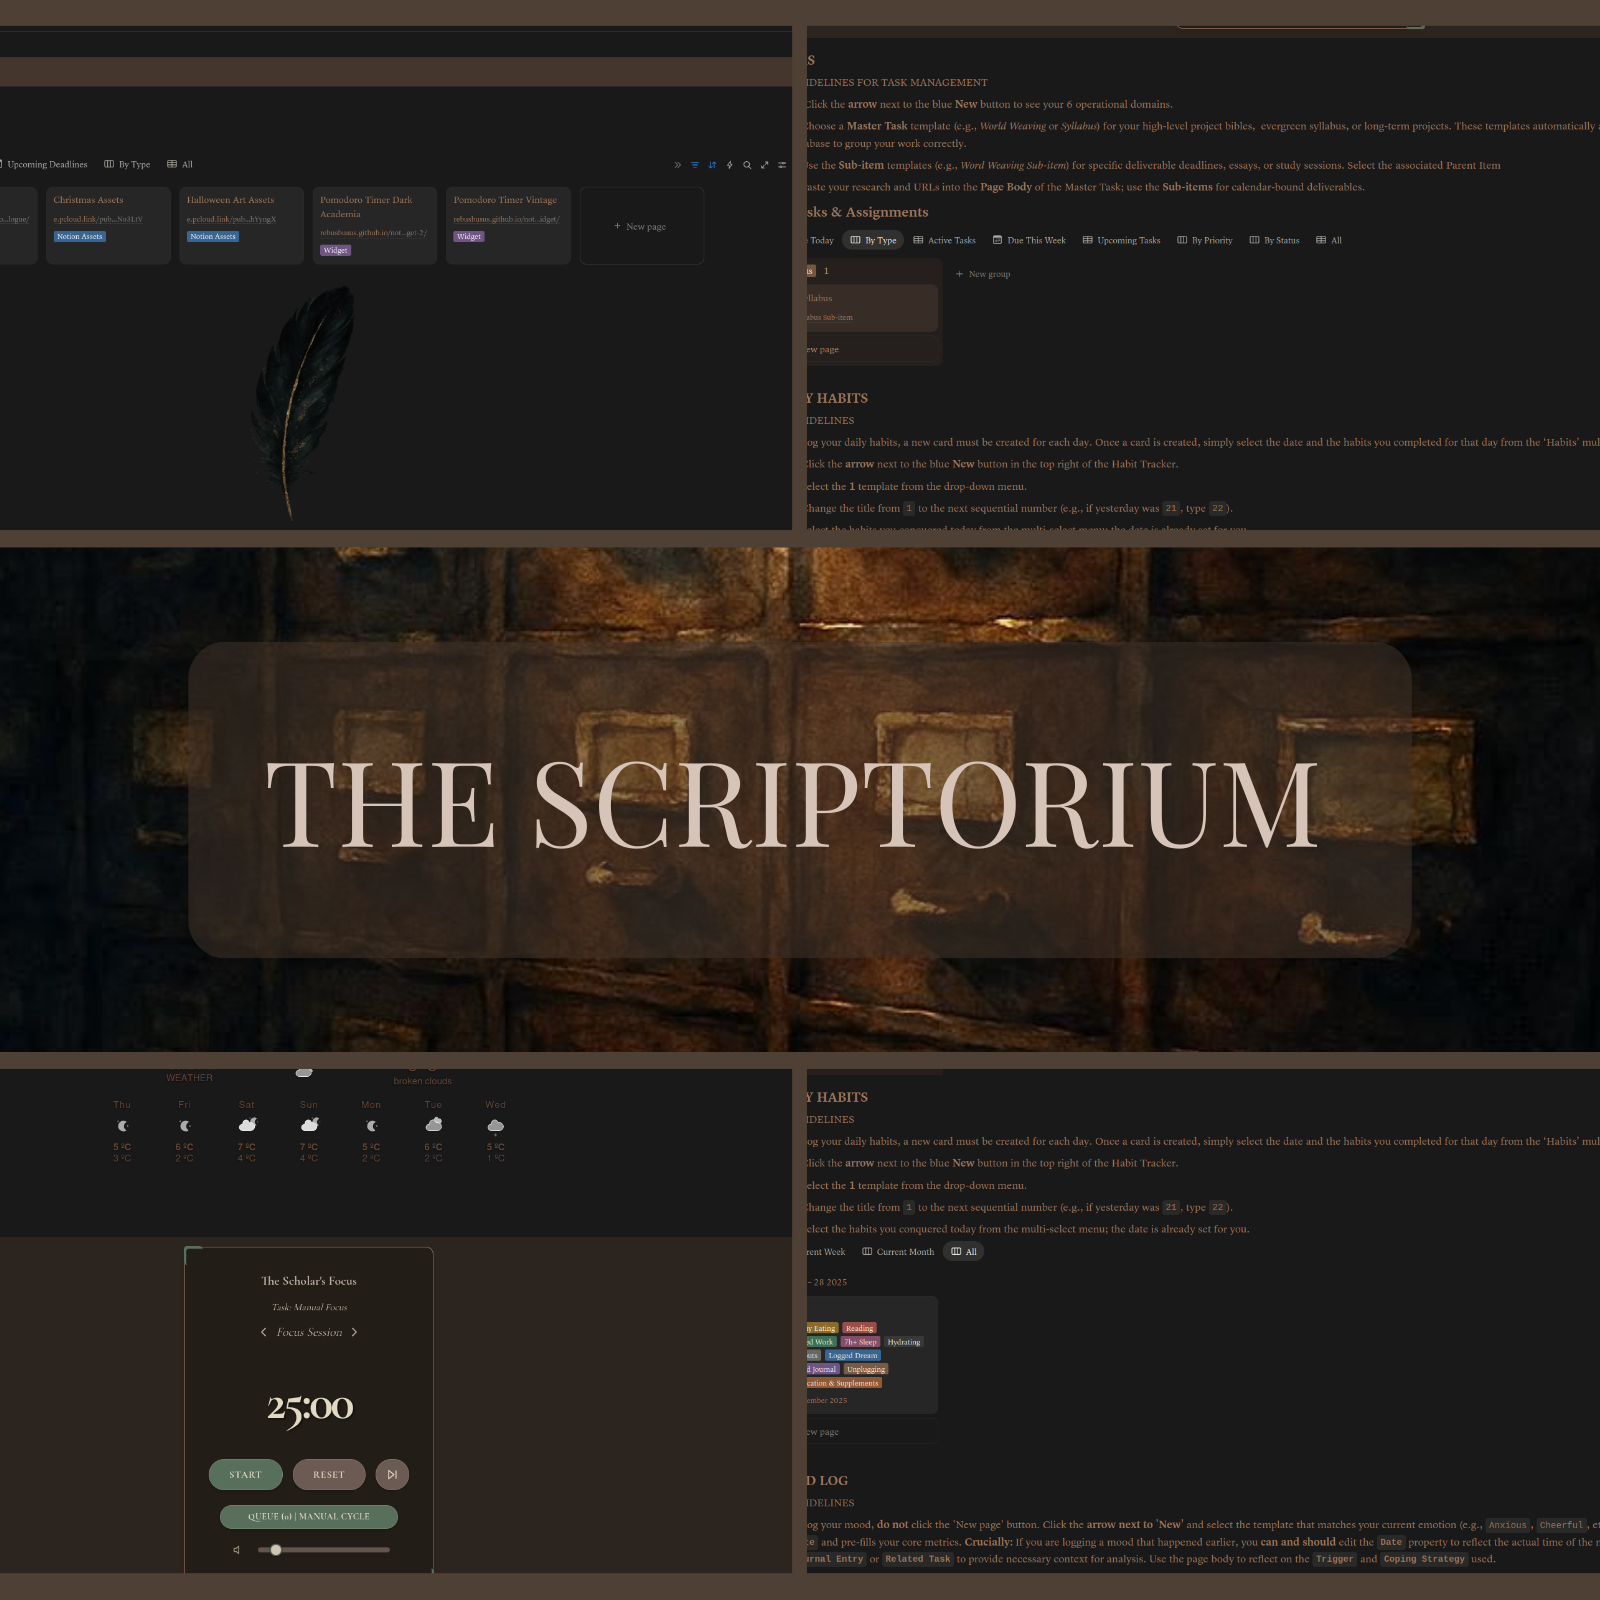Select the By Type tab in Tasks section

pyautogui.click(x=873, y=240)
